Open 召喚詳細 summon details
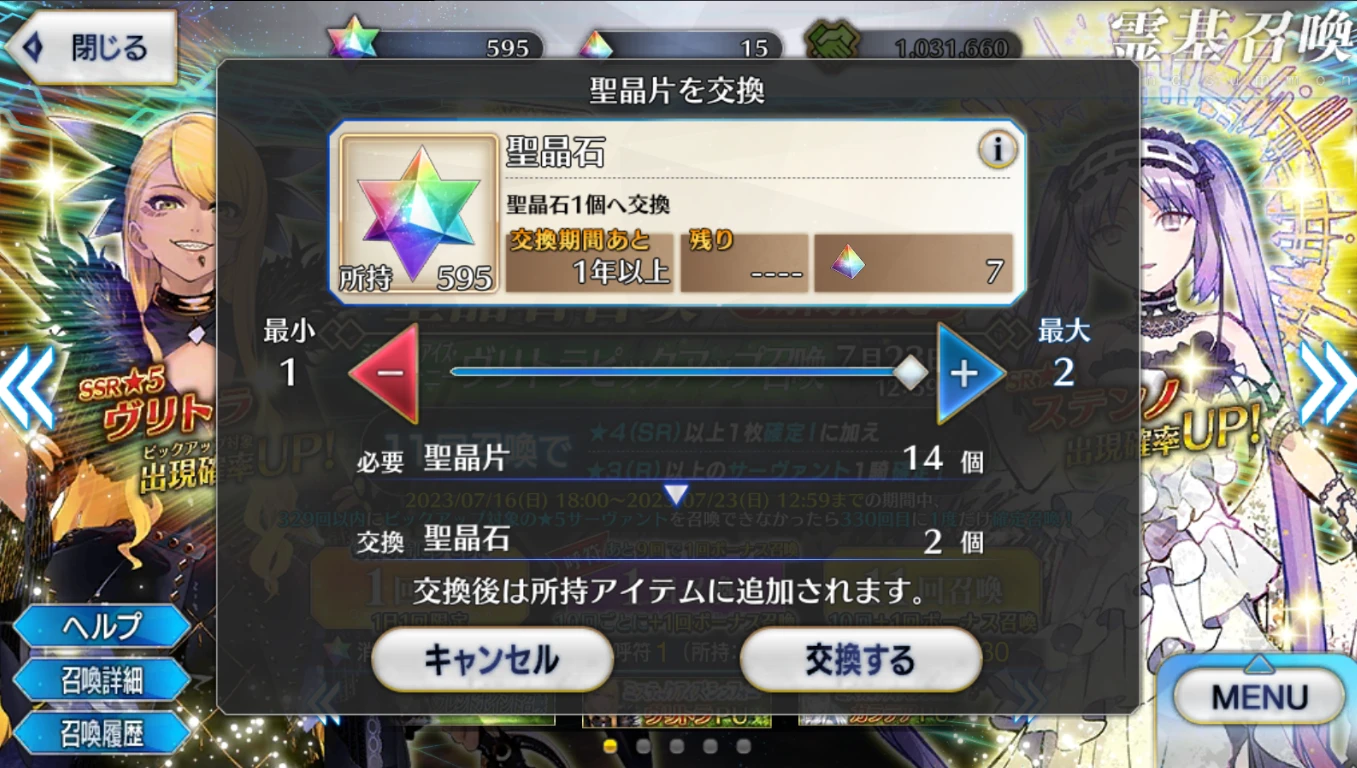 102,681
